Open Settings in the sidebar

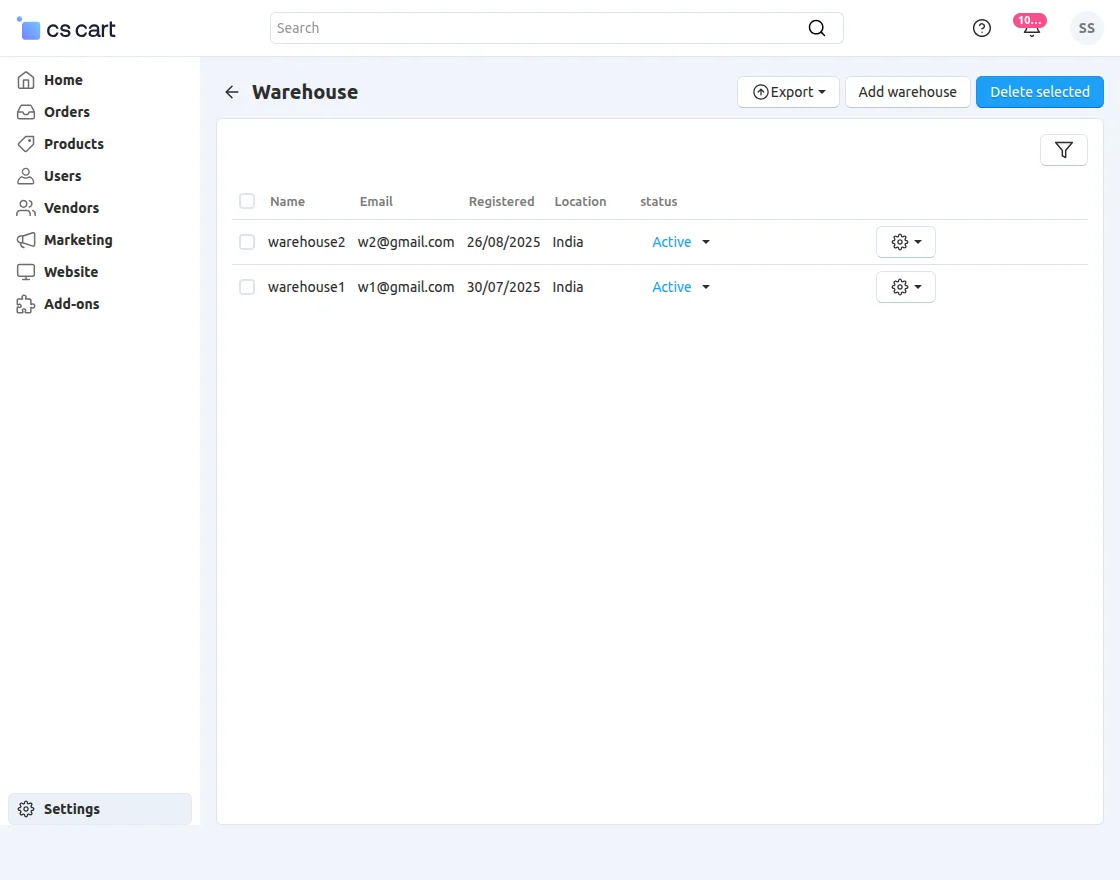(x=71, y=809)
